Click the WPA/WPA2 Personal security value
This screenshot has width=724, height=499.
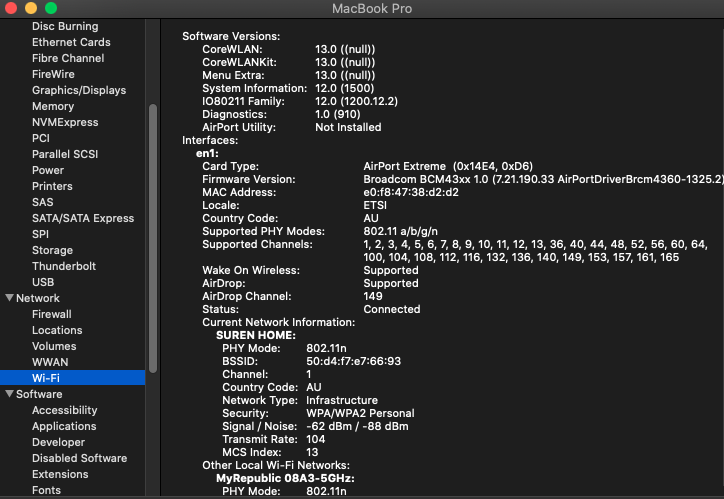(x=360, y=414)
